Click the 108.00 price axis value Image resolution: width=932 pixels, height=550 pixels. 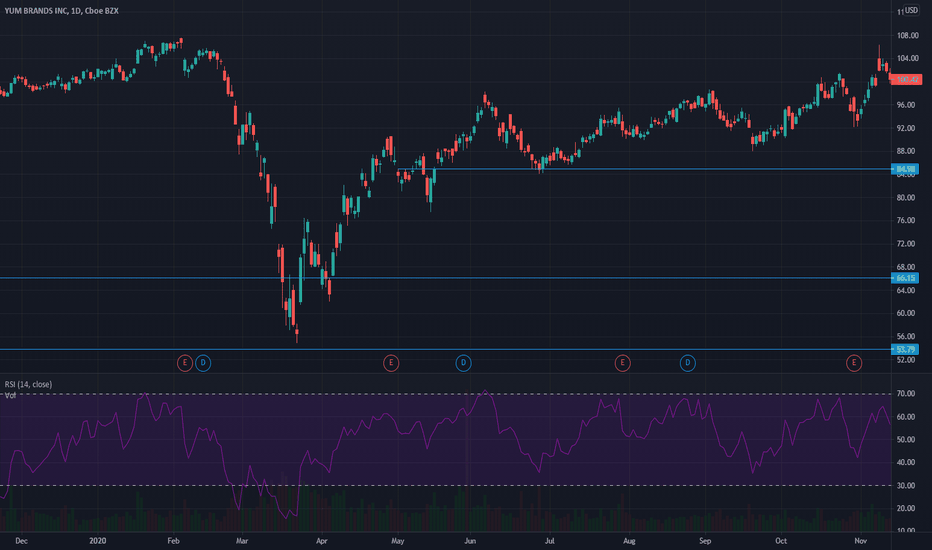(907, 36)
